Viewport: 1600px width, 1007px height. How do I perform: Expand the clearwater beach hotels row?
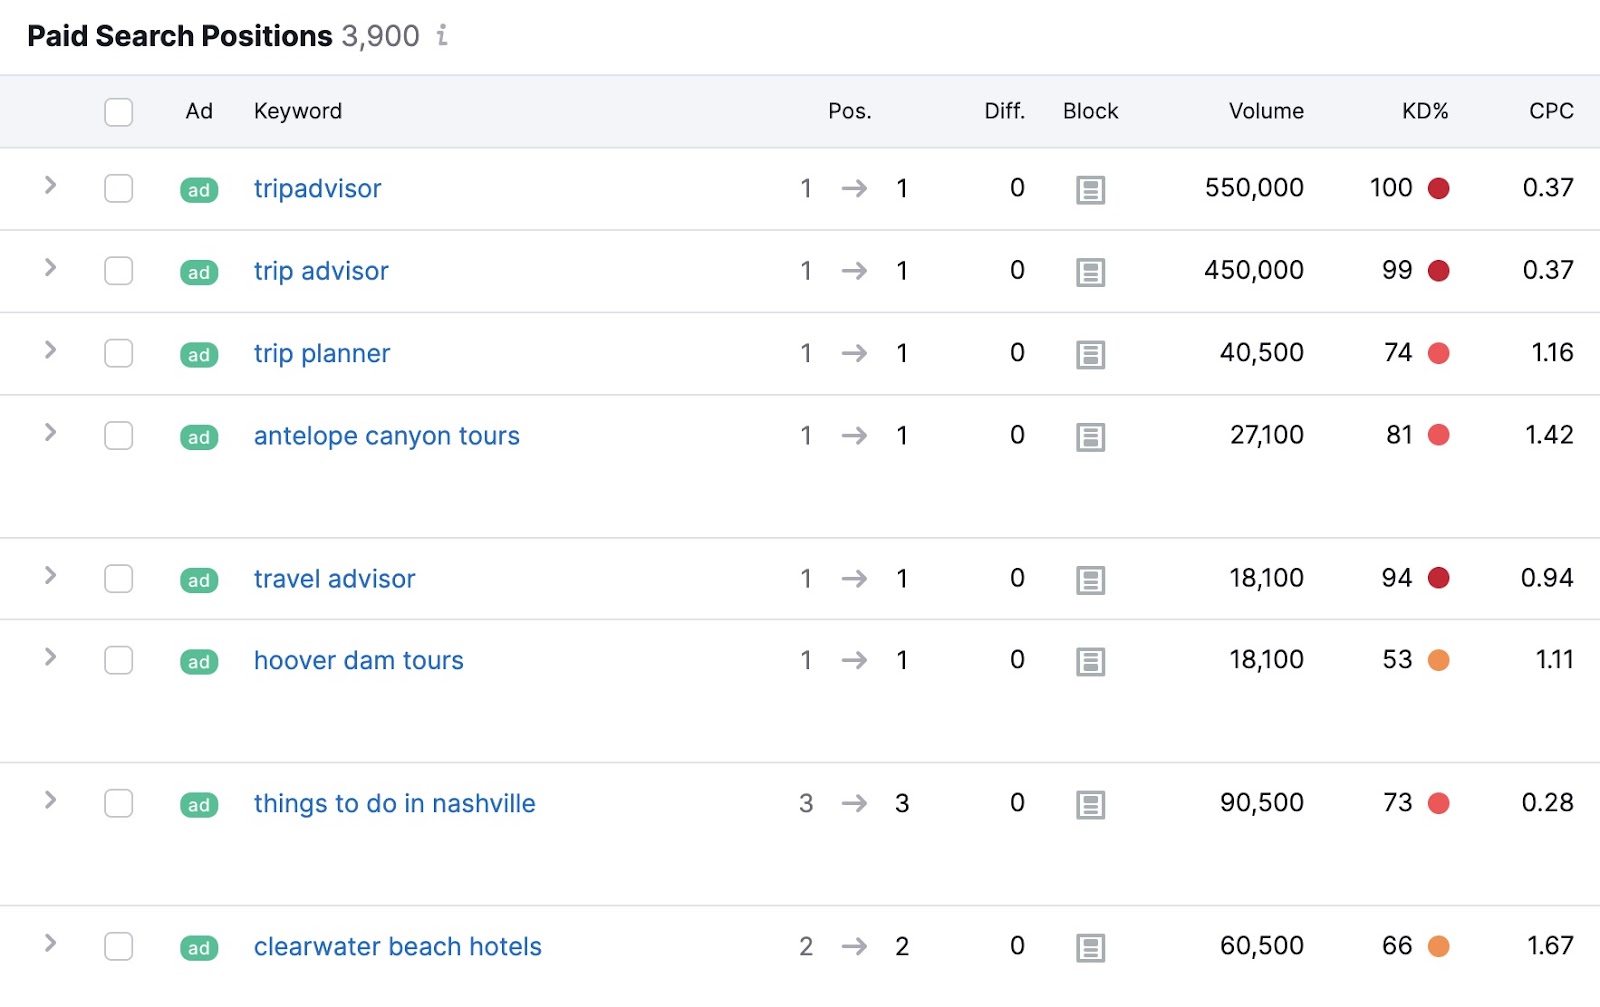click(48, 944)
